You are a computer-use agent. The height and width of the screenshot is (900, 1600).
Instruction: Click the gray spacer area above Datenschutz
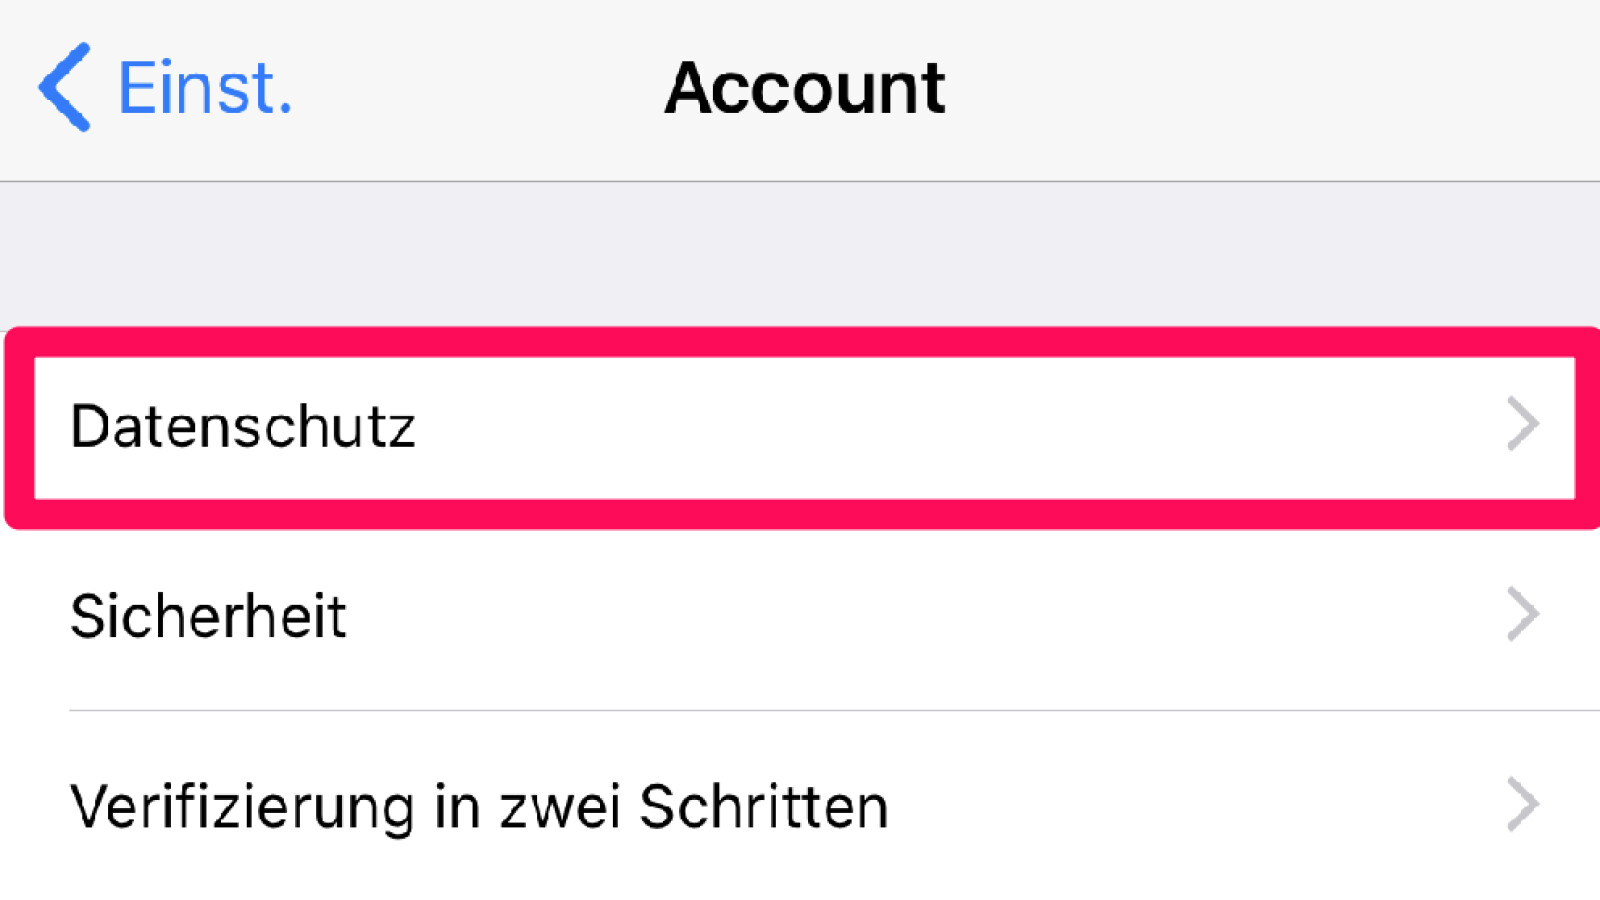coord(800,255)
